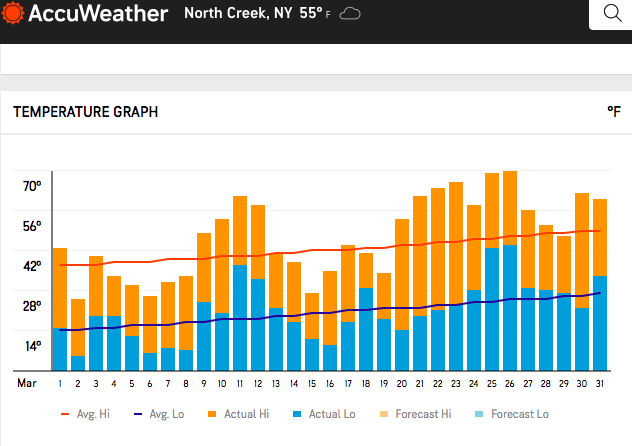Click the AccuWeather wordmark text
Viewport: 632px width, 446px height.
point(99,15)
